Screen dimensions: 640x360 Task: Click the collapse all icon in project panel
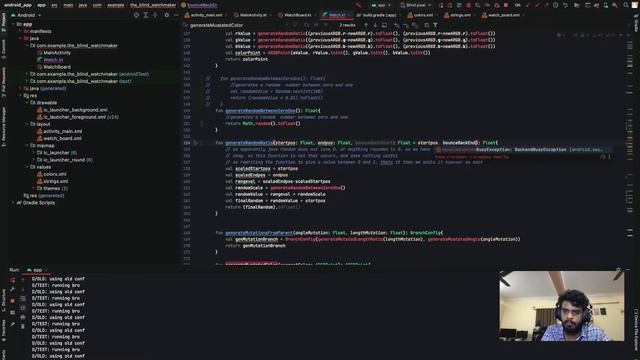pyautogui.click(x=155, y=15)
